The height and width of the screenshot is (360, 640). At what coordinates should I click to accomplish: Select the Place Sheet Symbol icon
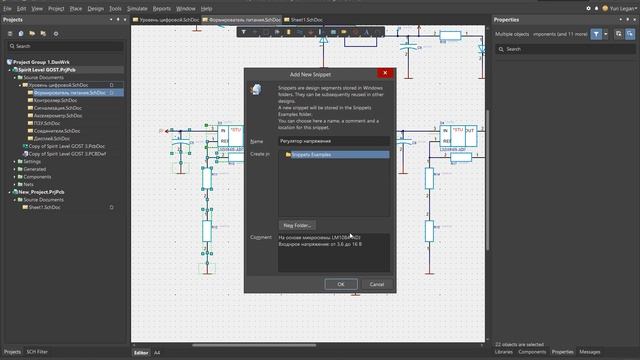pyautogui.click(x=333, y=32)
